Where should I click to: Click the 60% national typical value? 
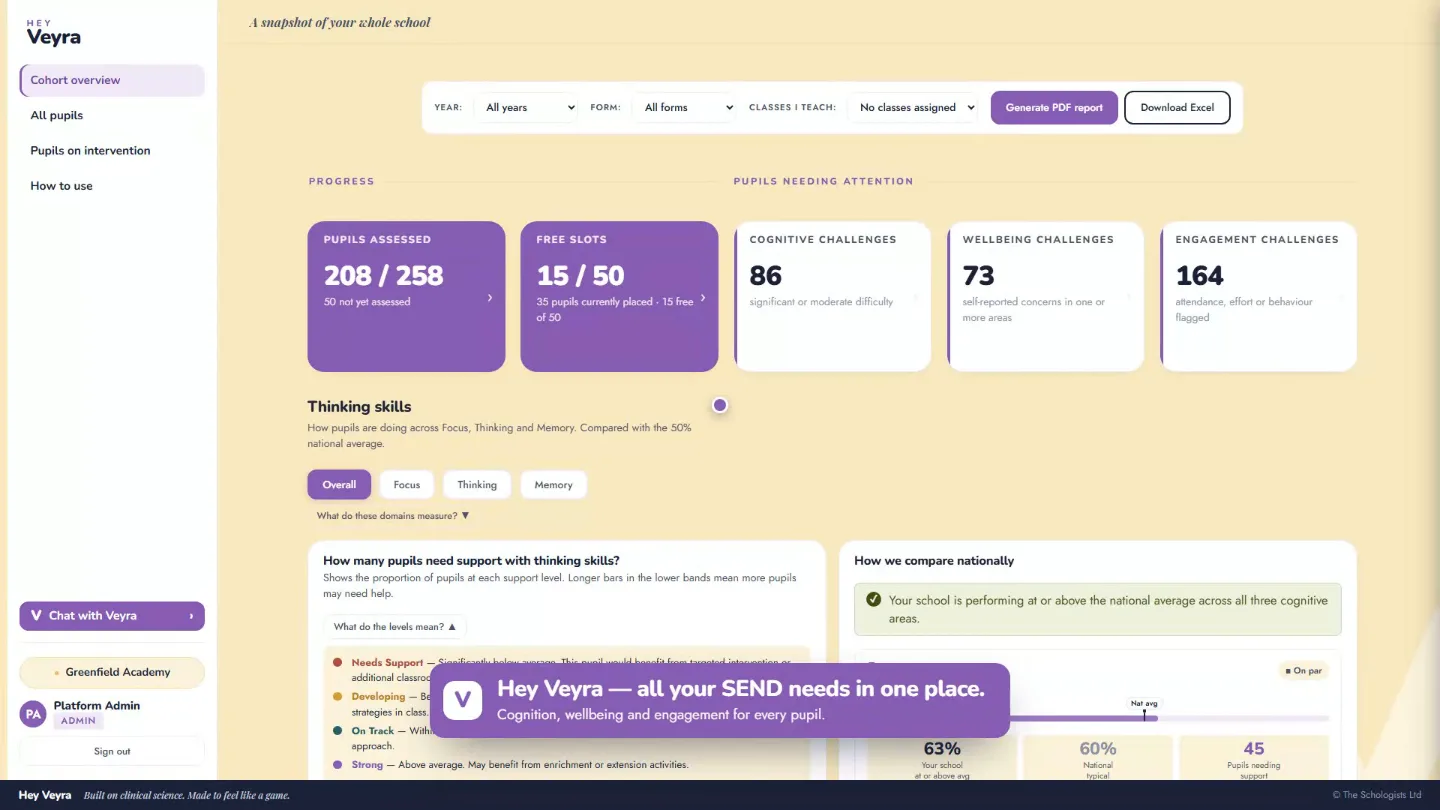coord(1098,748)
